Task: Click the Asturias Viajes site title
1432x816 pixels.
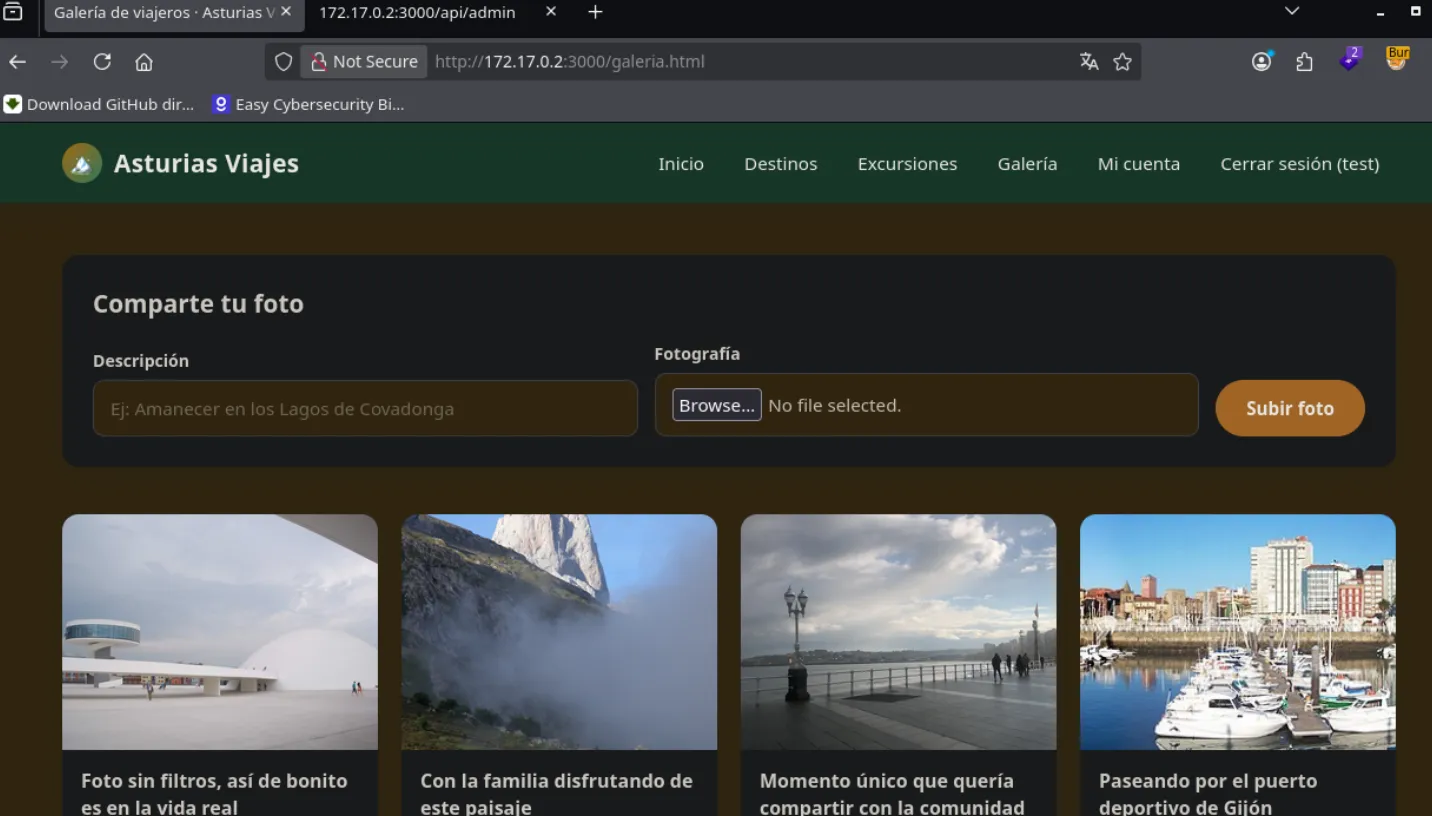Action: coord(206,163)
